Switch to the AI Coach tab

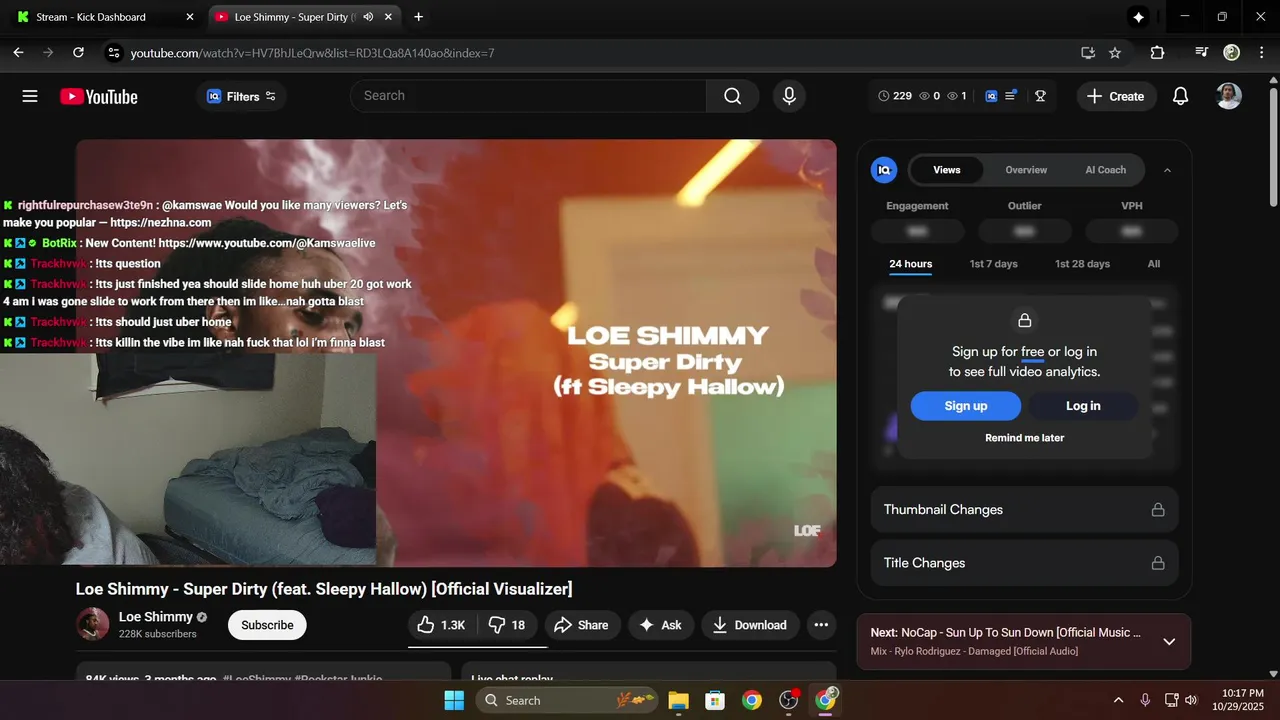[x=1105, y=170]
